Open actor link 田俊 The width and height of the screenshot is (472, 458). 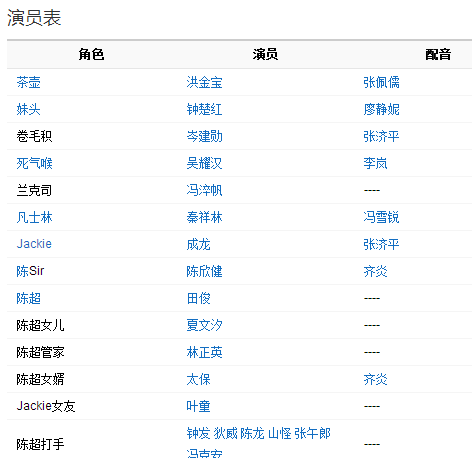(198, 298)
